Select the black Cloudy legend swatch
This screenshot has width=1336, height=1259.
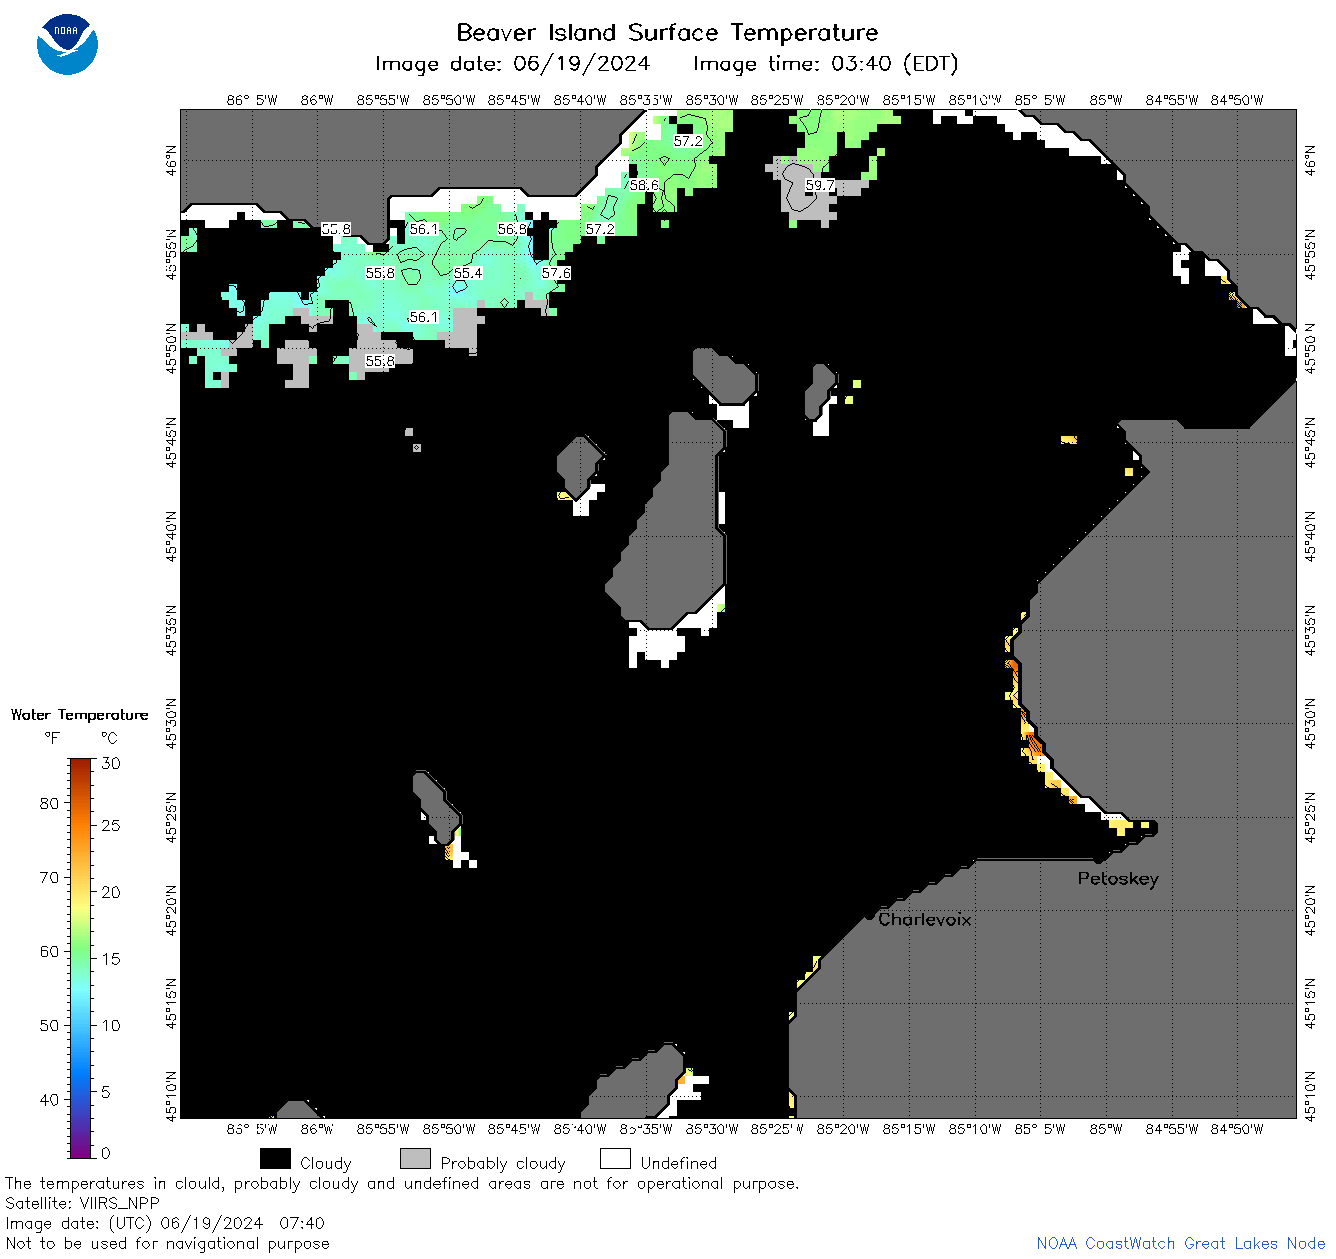pyautogui.click(x=275, y=1159)
